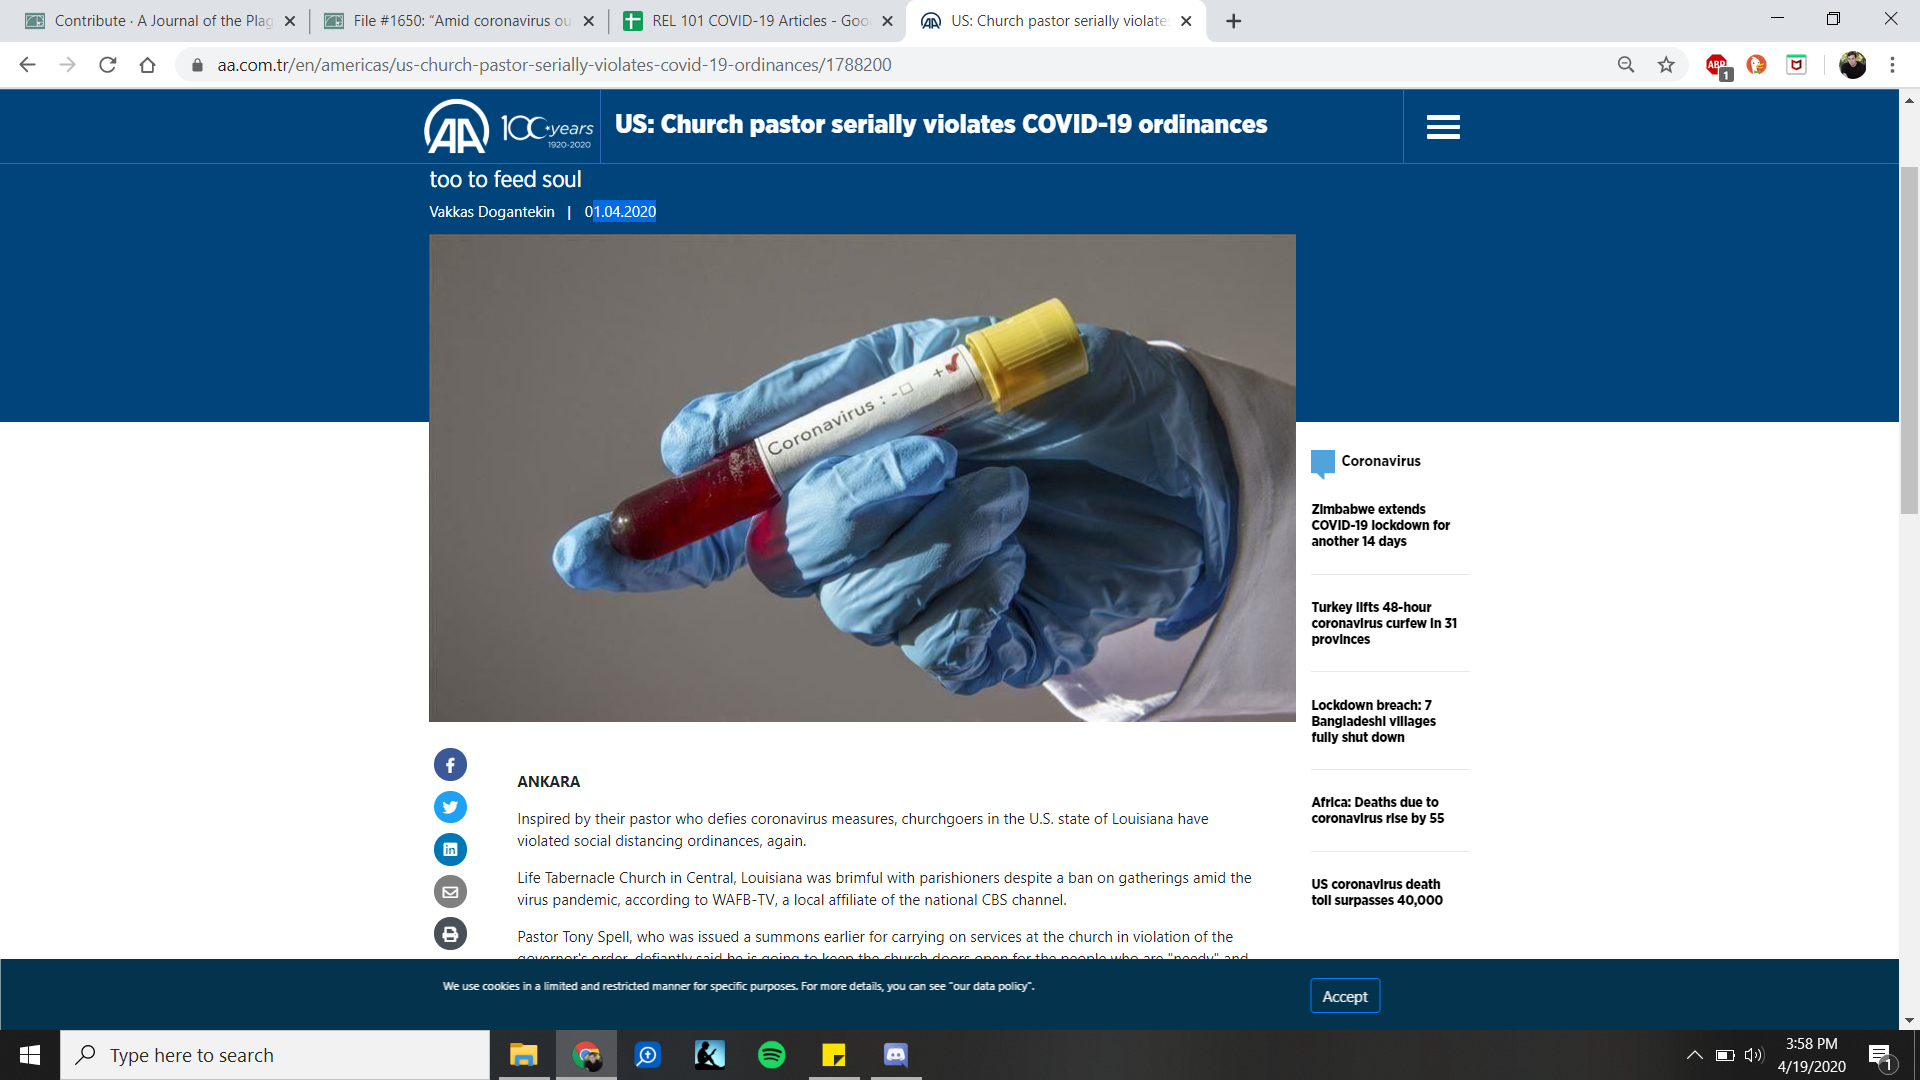Open a new browser tab

(1234, 21)
